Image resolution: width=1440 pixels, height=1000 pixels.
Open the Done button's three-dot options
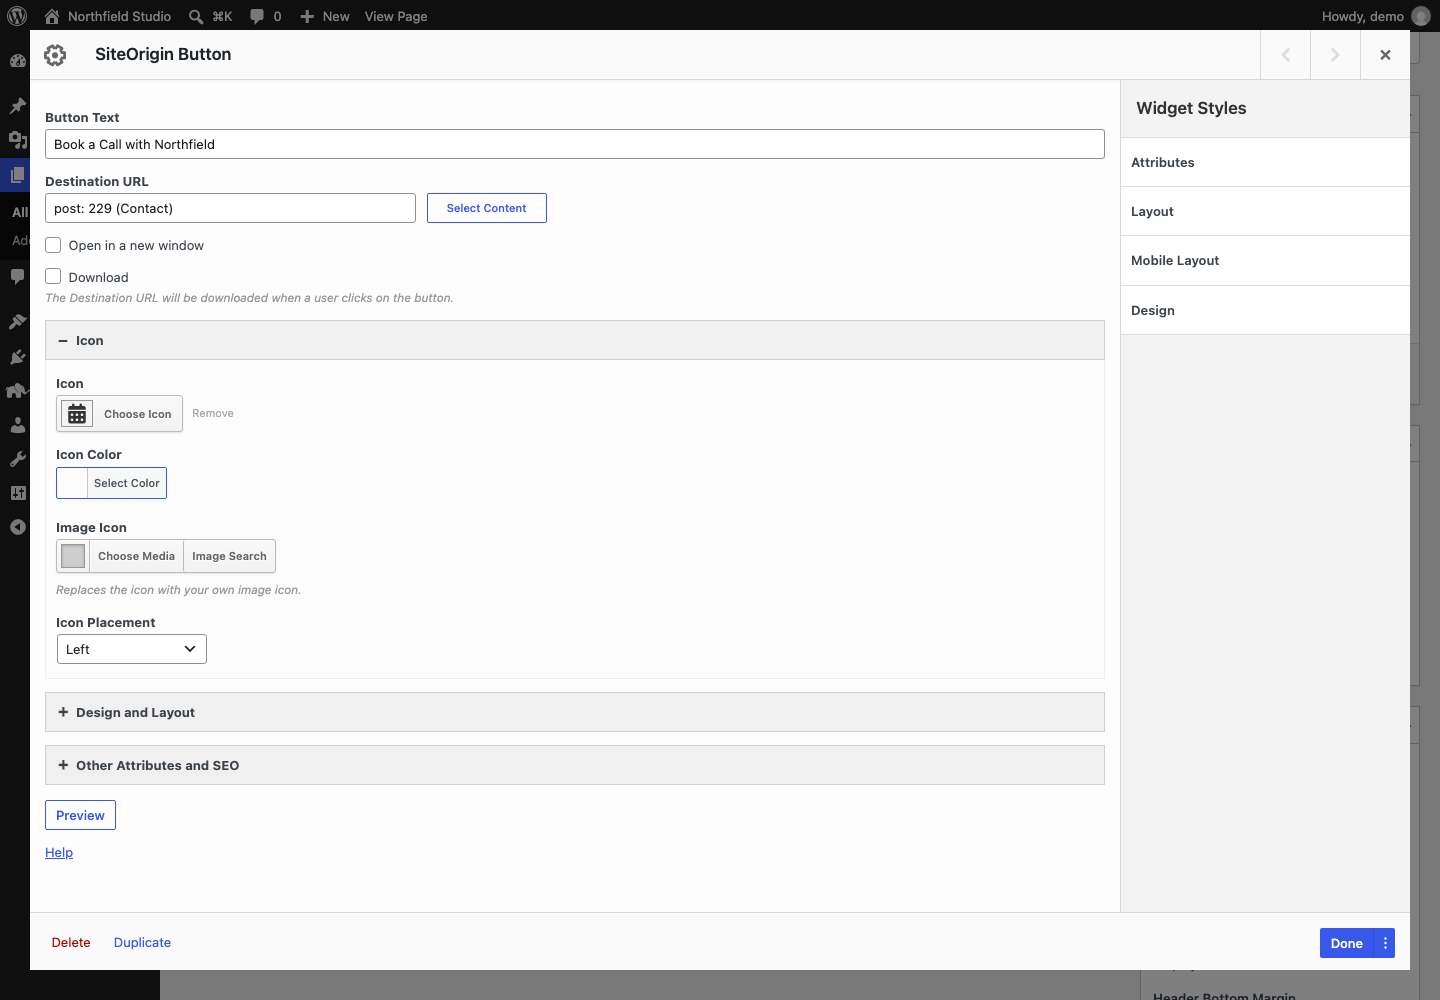point(1385,943)
